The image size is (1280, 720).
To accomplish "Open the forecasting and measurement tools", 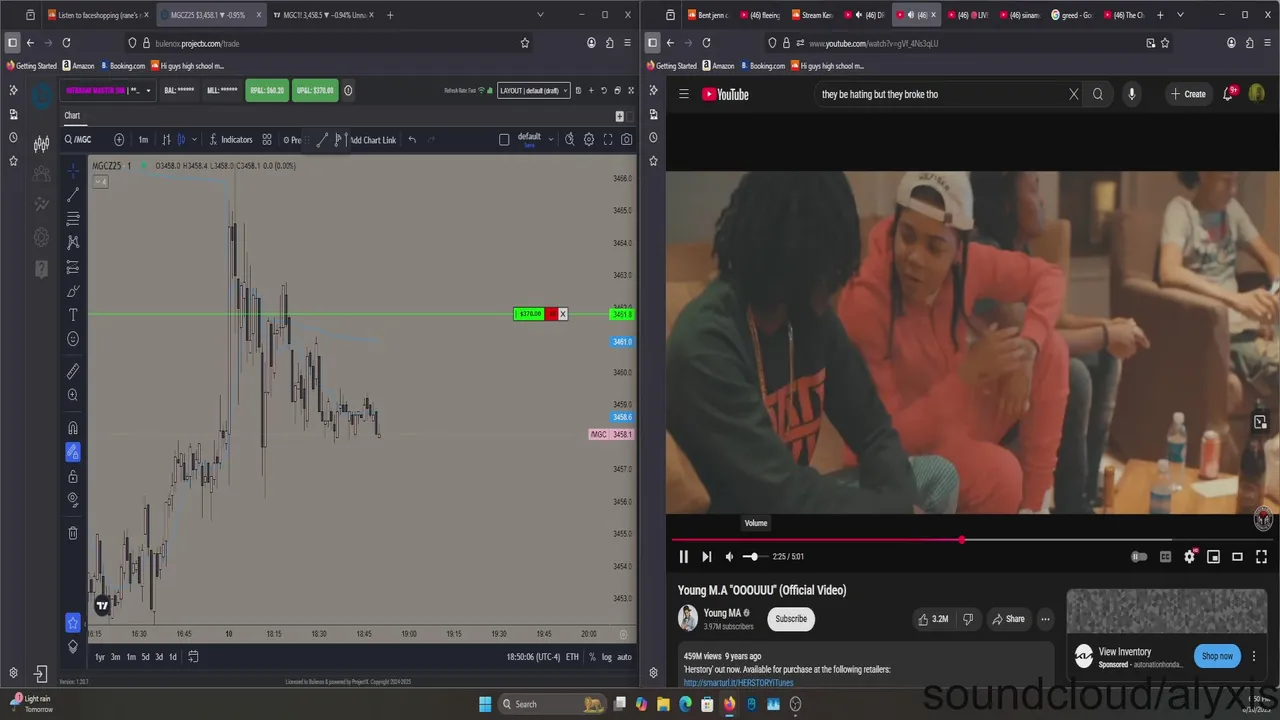I will (x=73, y=267).
